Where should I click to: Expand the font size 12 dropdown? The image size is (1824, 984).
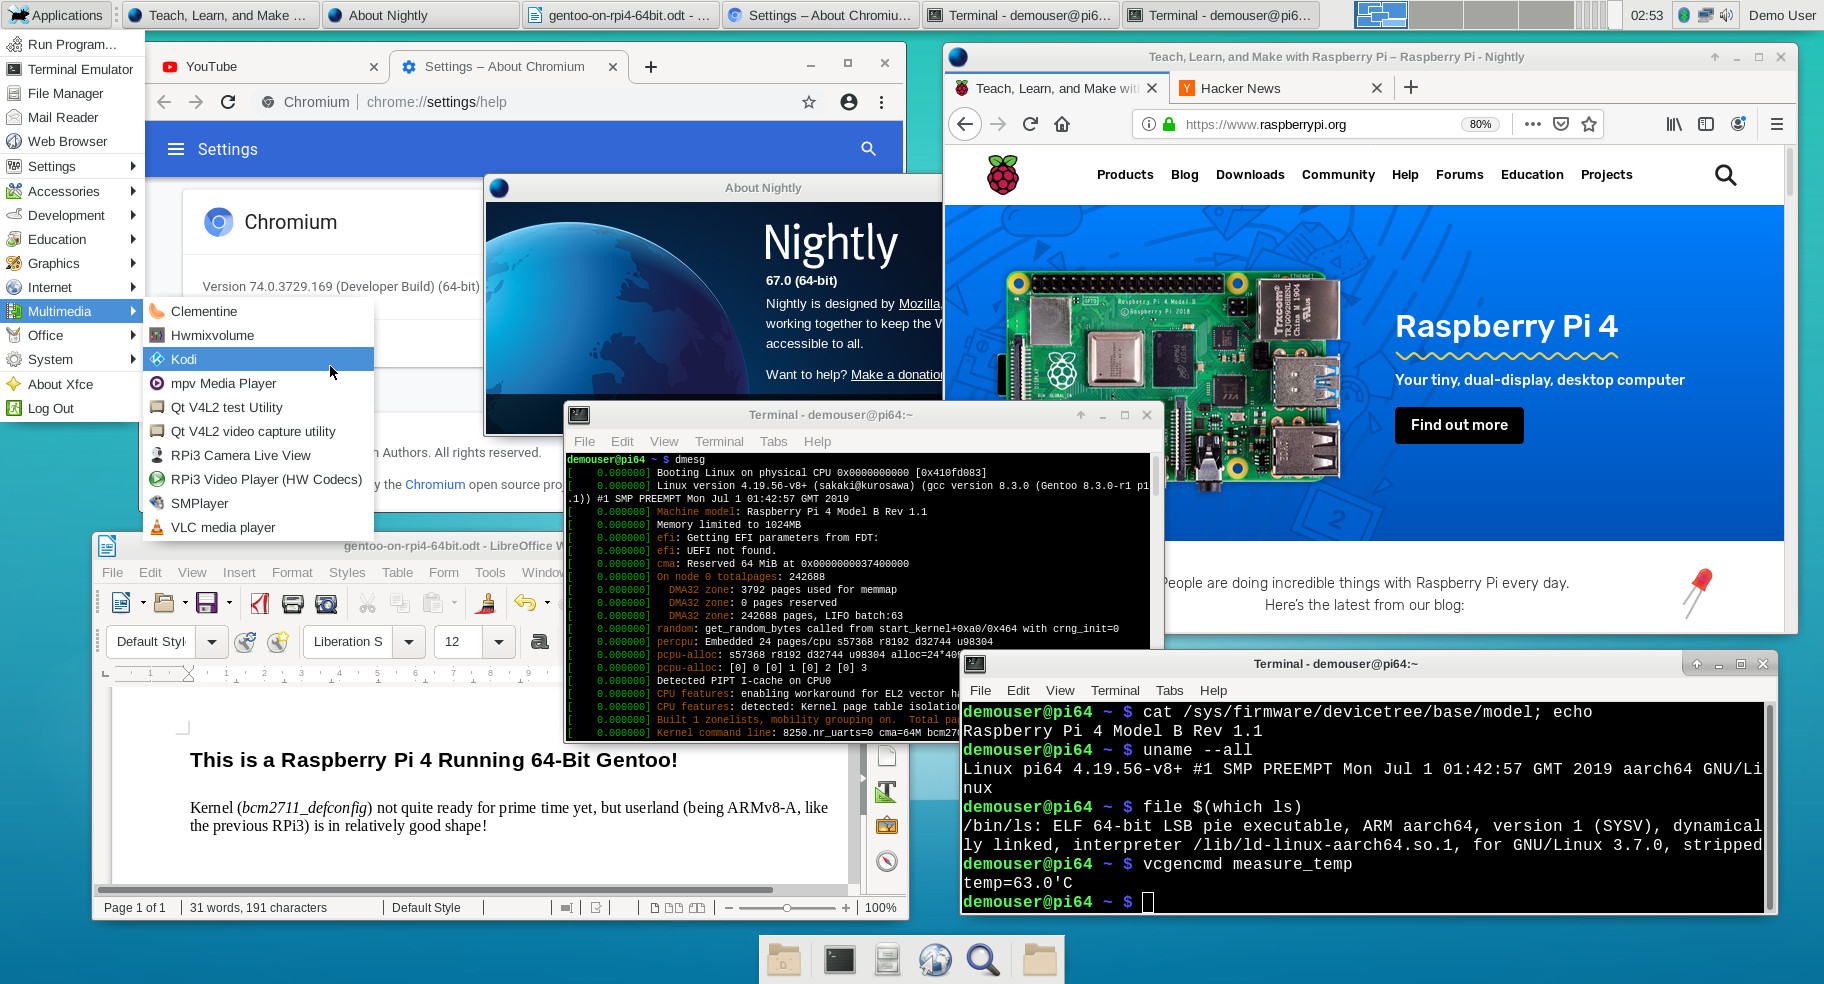tap(498, 642)
